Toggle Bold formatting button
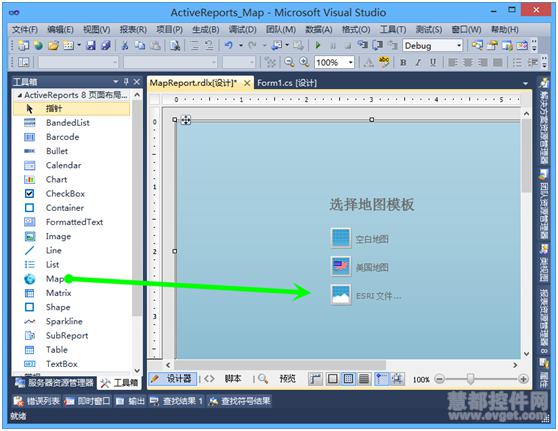Viewport: 558px width, 431px height. pos(403,63)
